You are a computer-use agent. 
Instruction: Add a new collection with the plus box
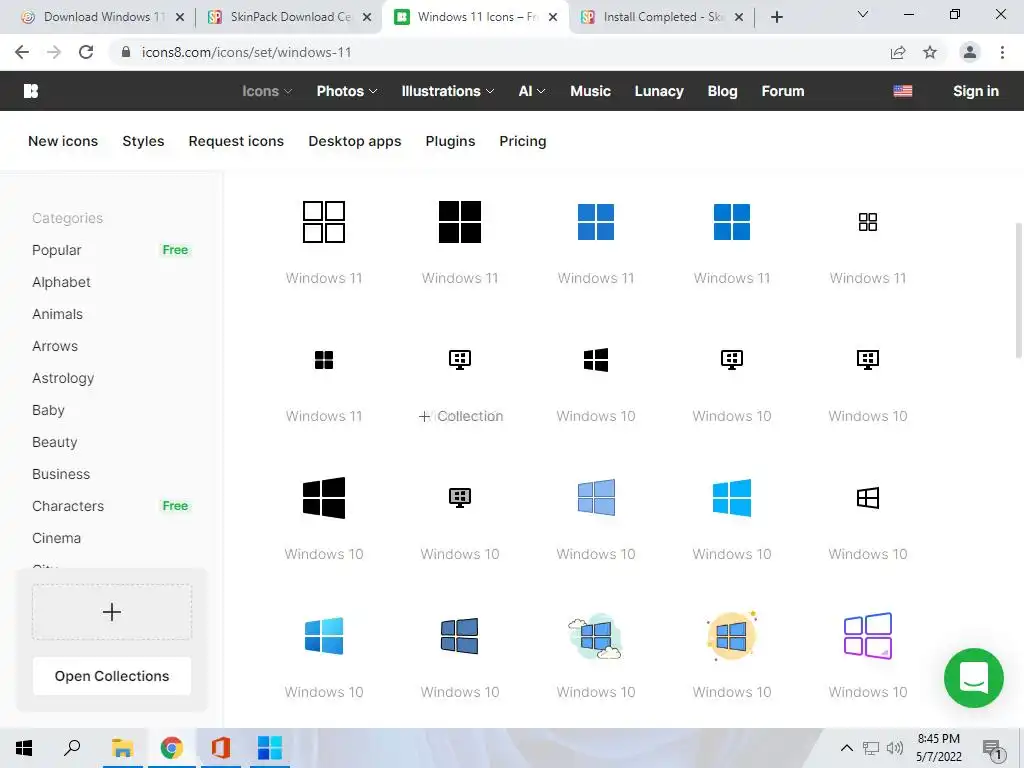112,612
